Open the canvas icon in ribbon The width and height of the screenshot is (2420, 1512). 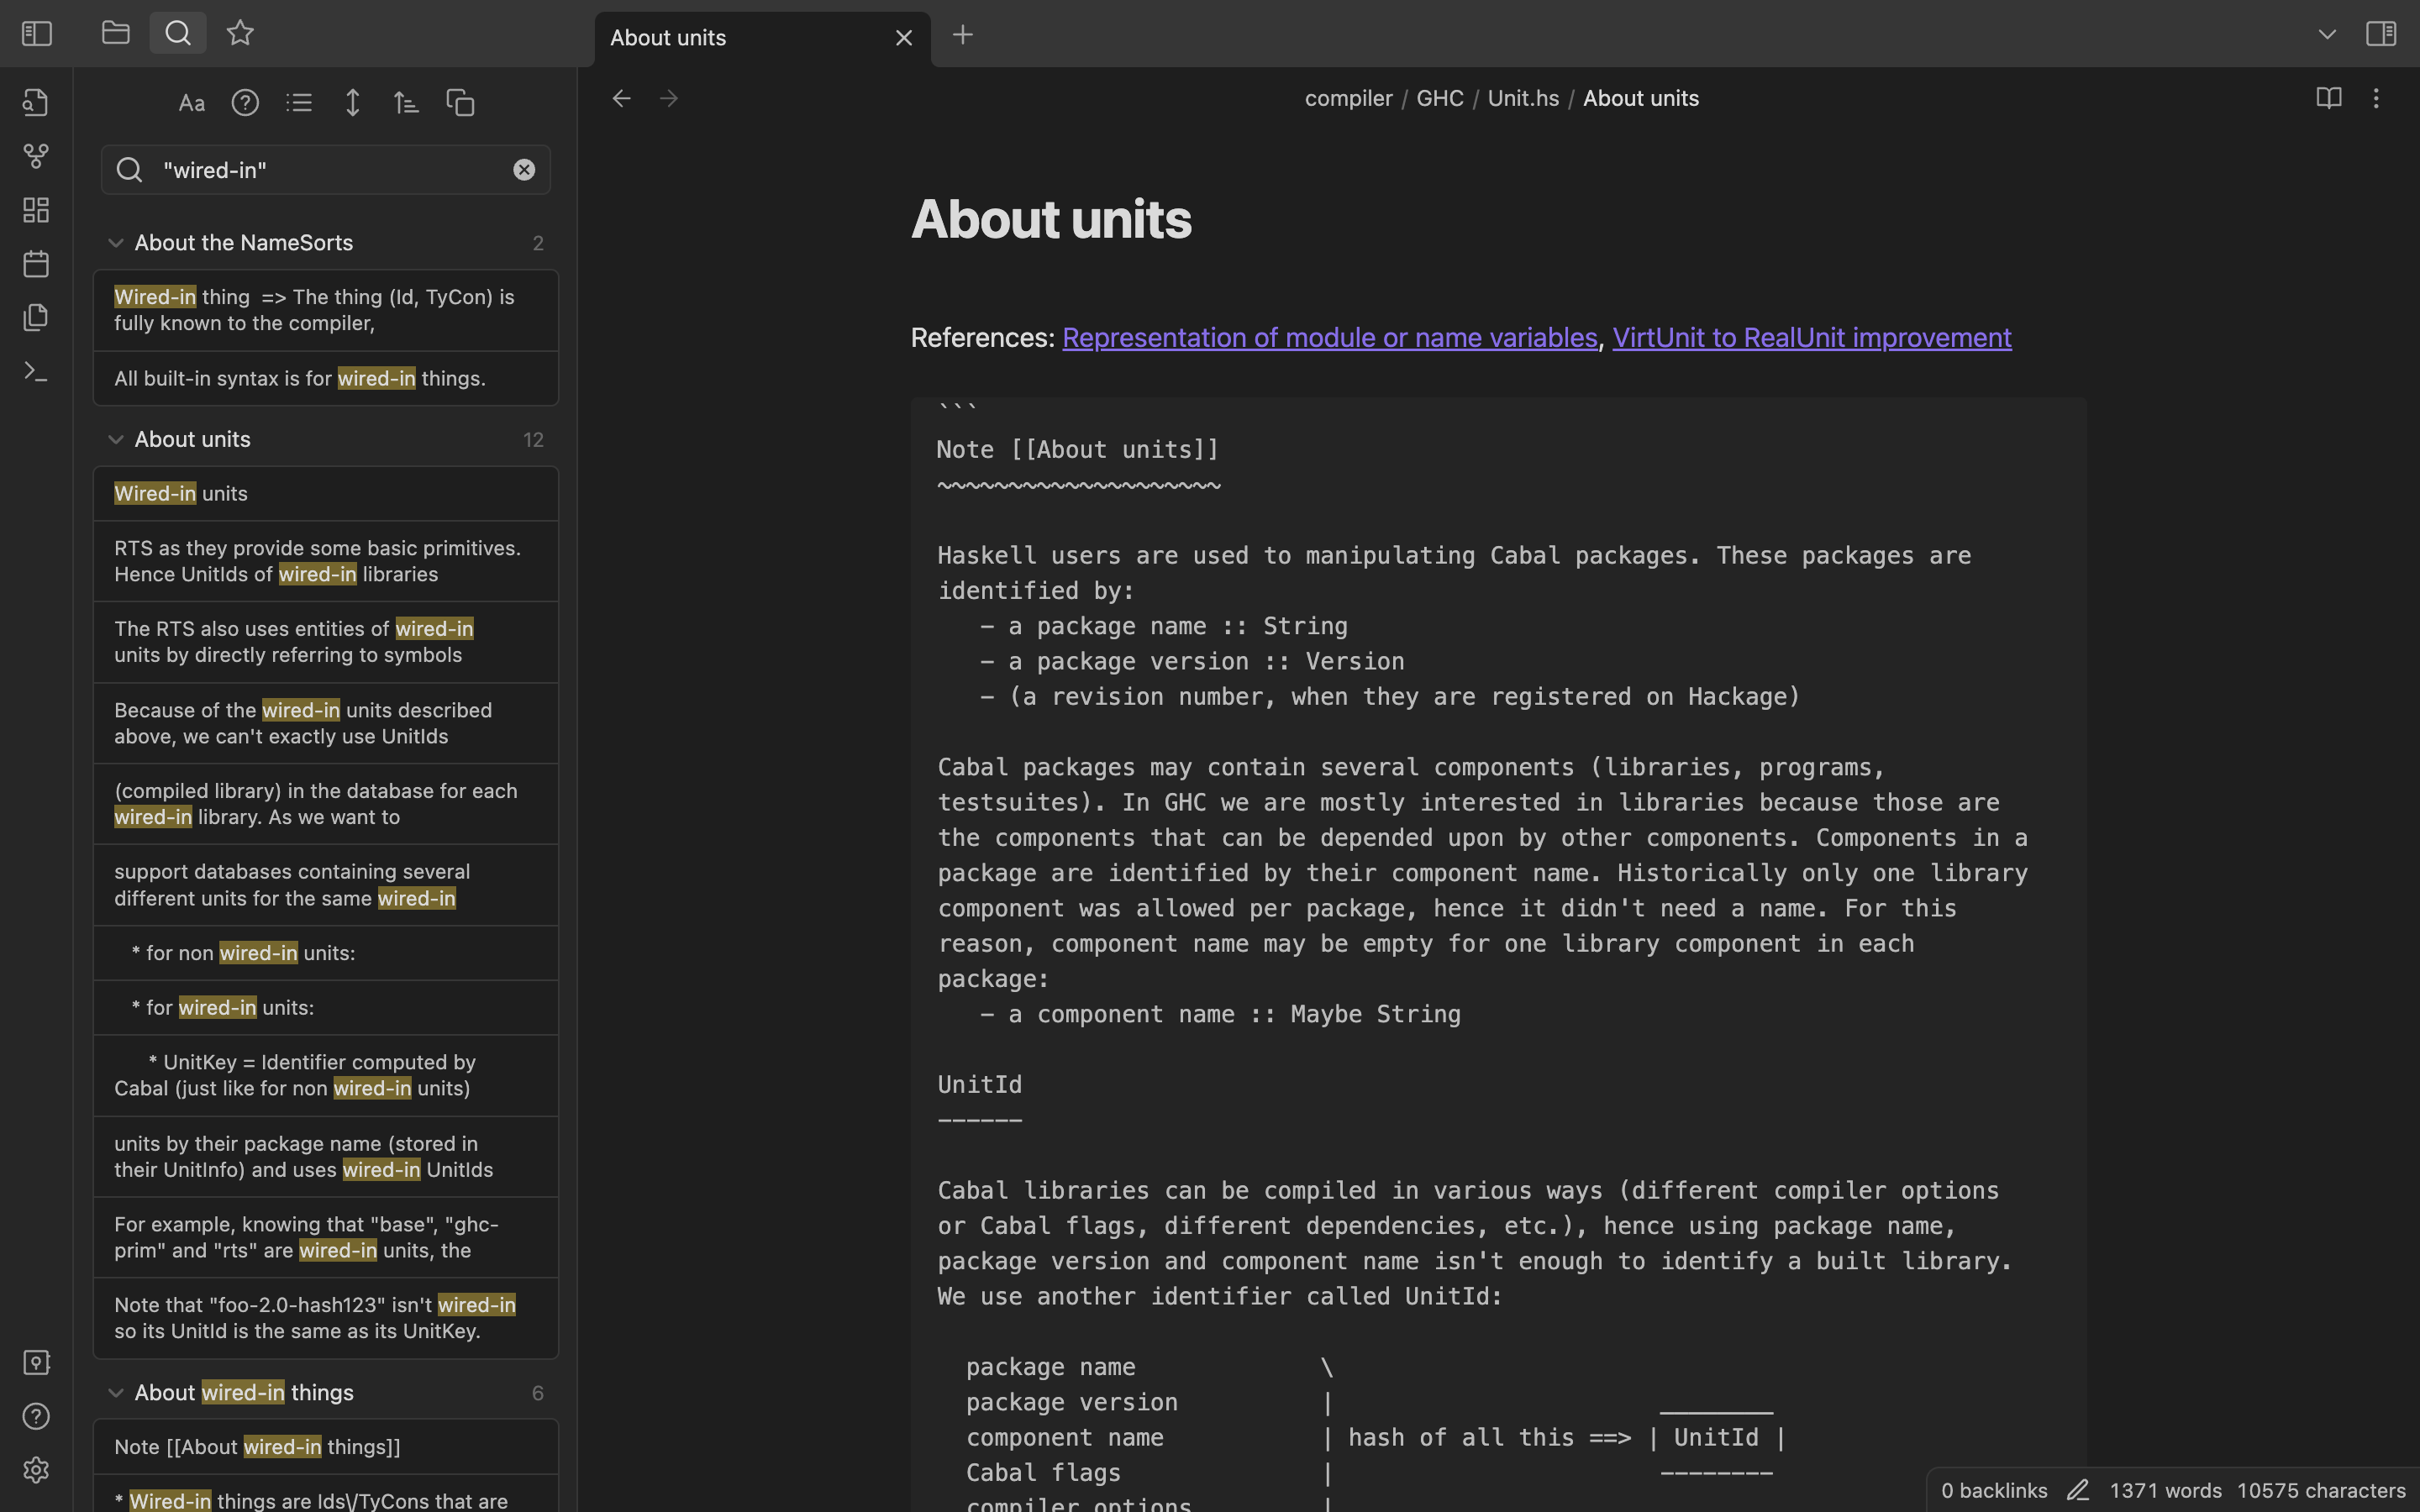(x=36, y=210)
